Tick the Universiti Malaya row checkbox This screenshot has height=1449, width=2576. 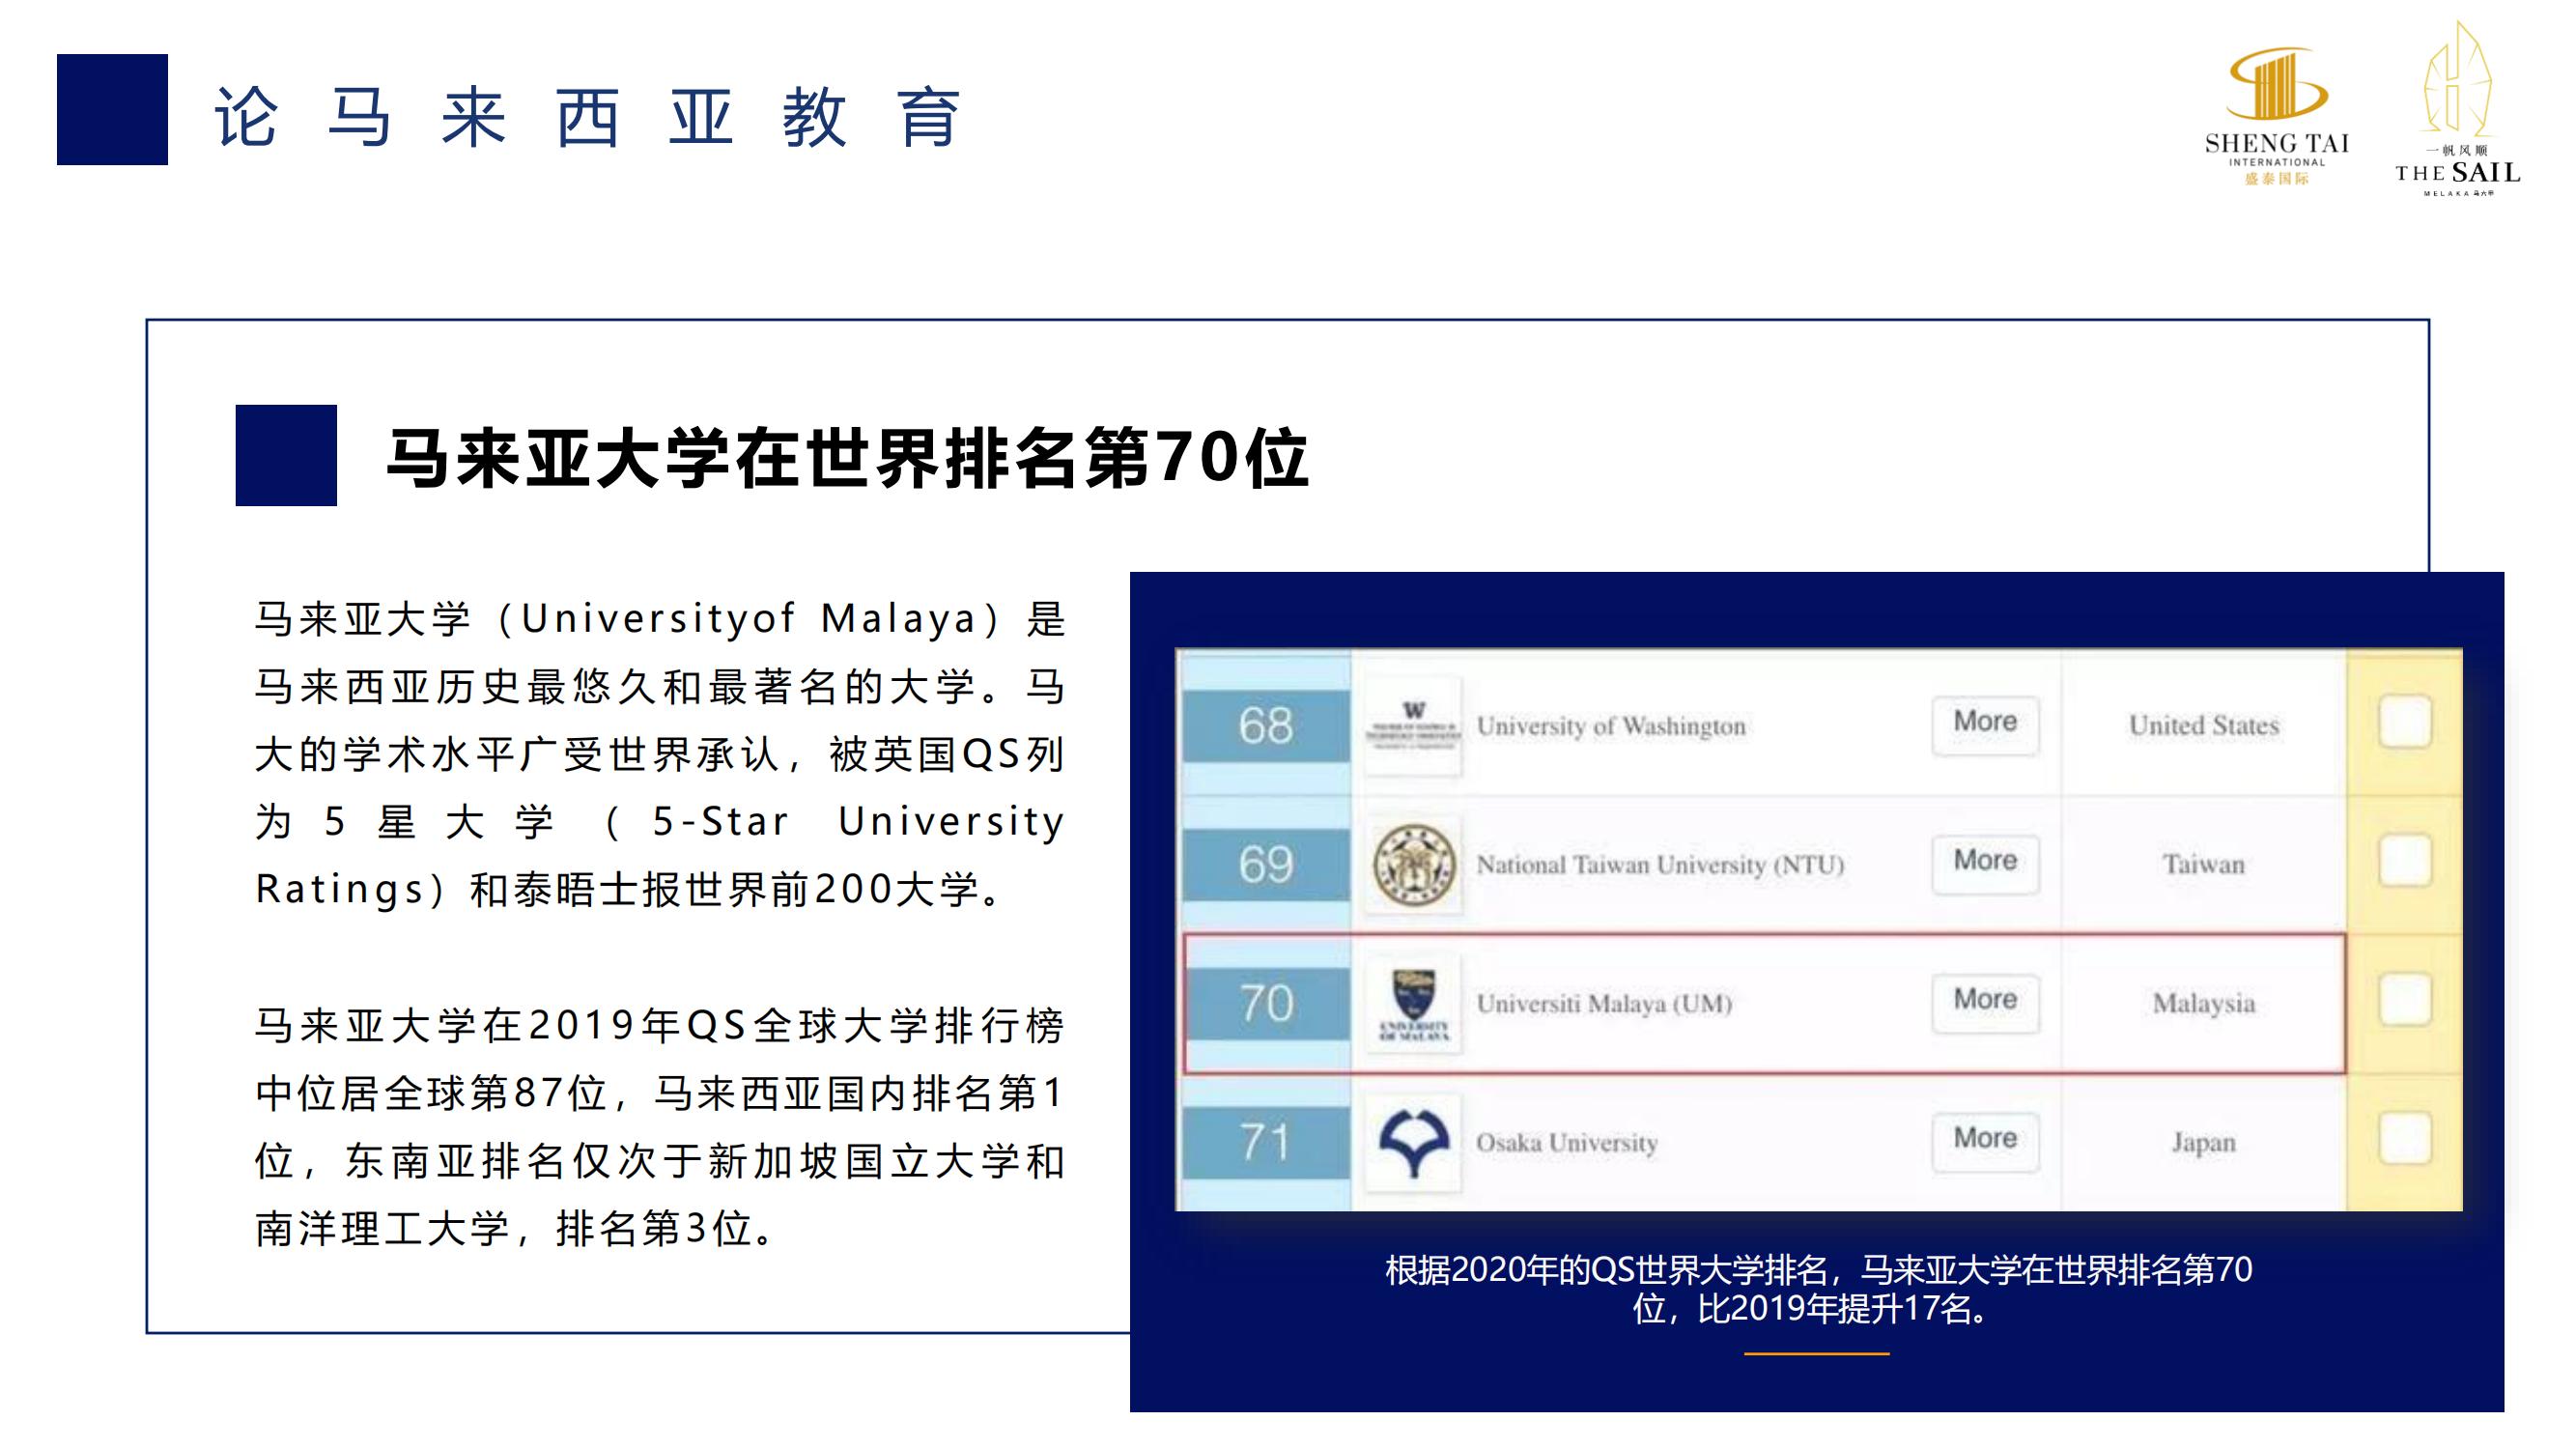pyautogui.click(x=2404, y=999)
